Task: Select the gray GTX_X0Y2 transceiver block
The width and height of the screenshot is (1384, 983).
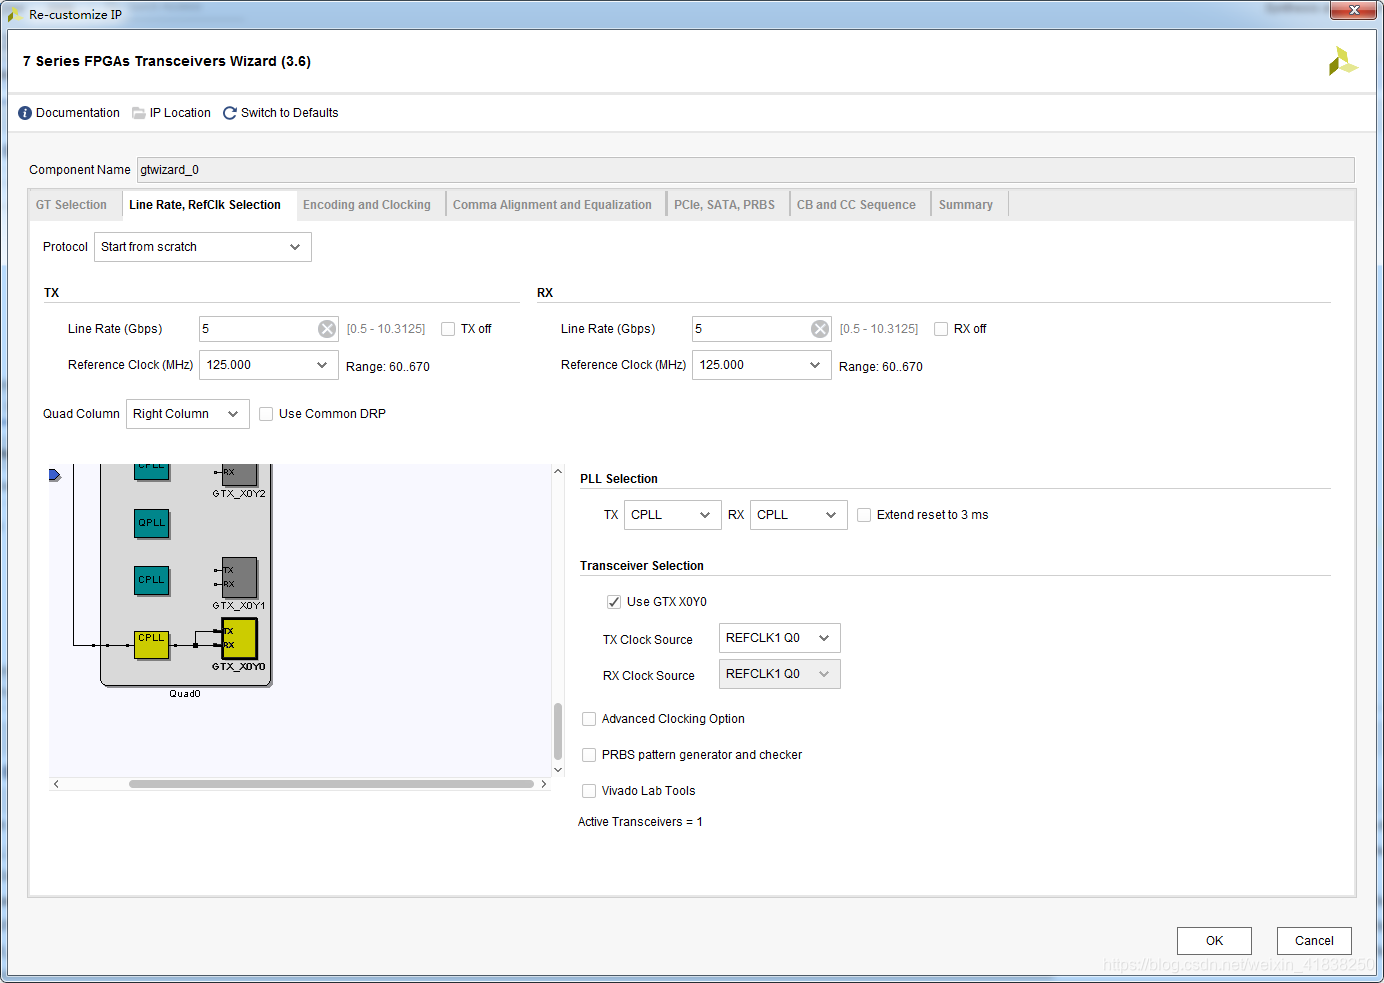Action: click(x=240, y=474)
